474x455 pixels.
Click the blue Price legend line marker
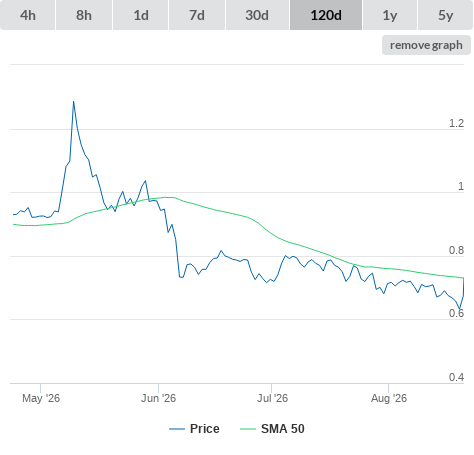177,429
